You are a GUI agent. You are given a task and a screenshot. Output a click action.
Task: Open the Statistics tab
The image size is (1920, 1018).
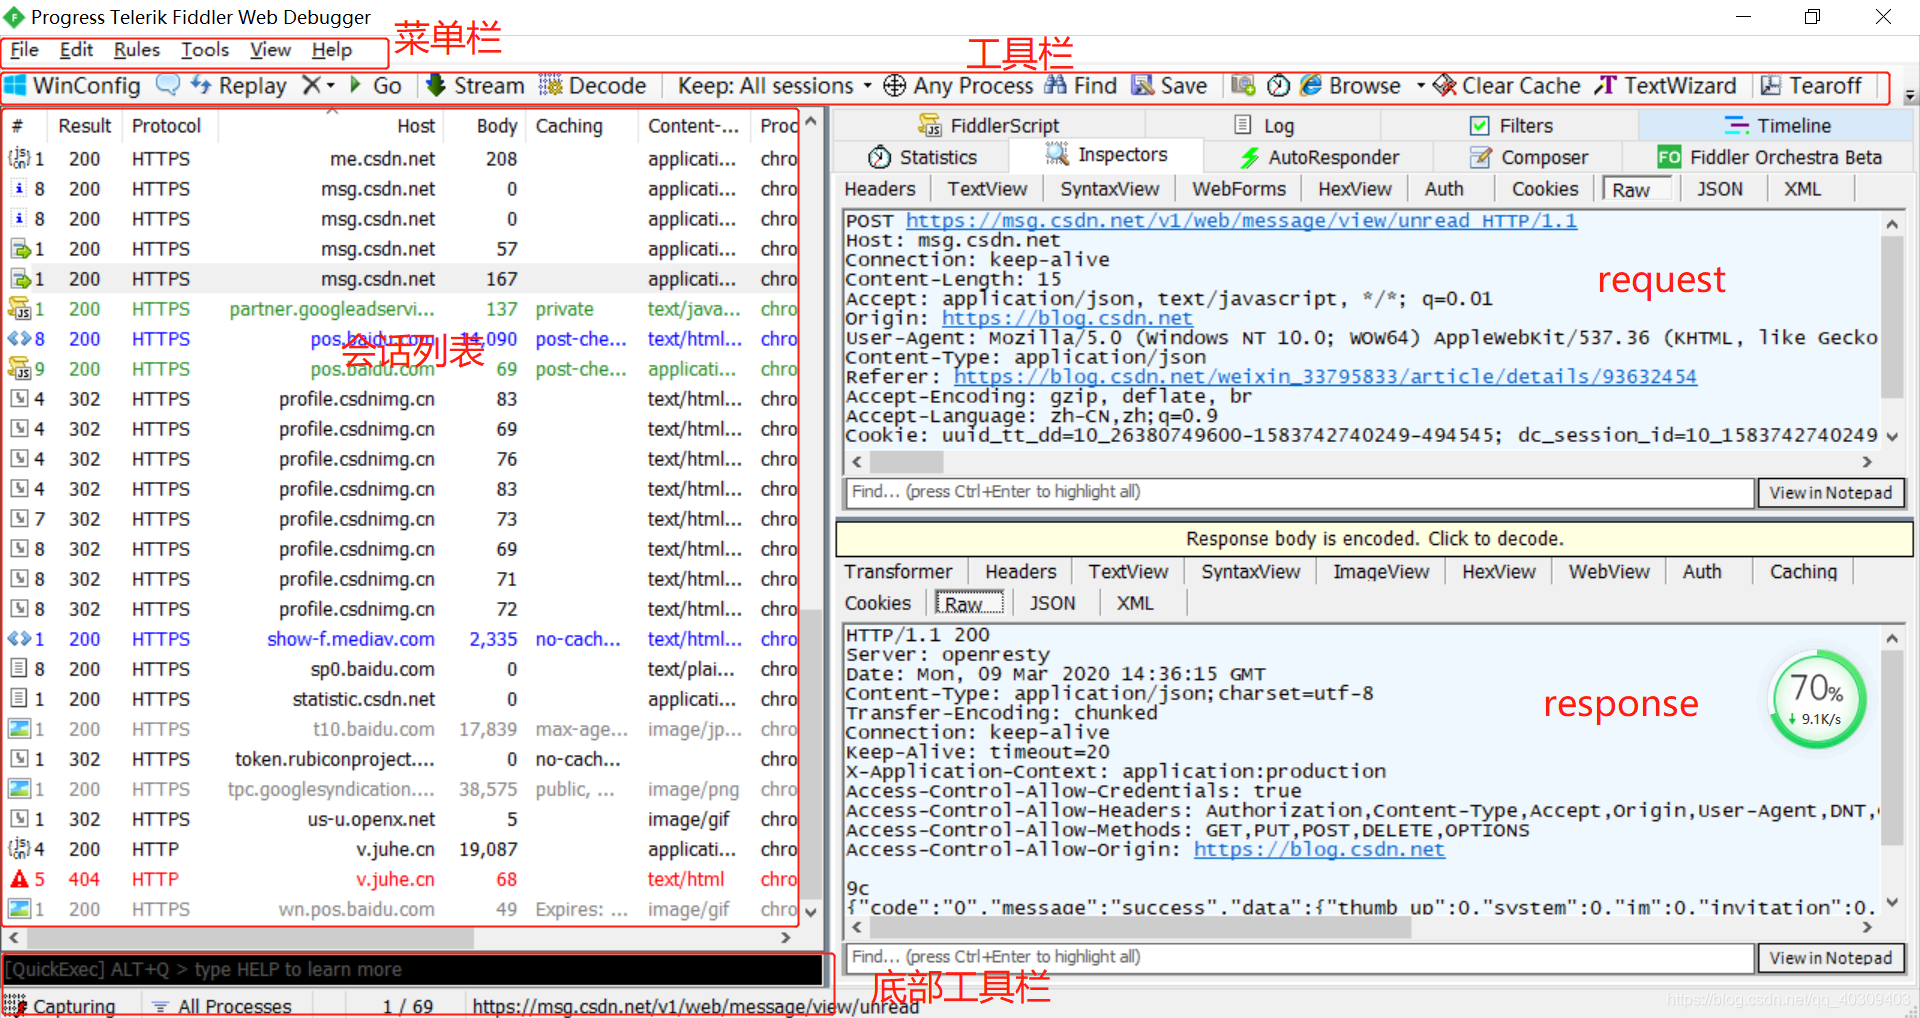(x=922, y=157)
